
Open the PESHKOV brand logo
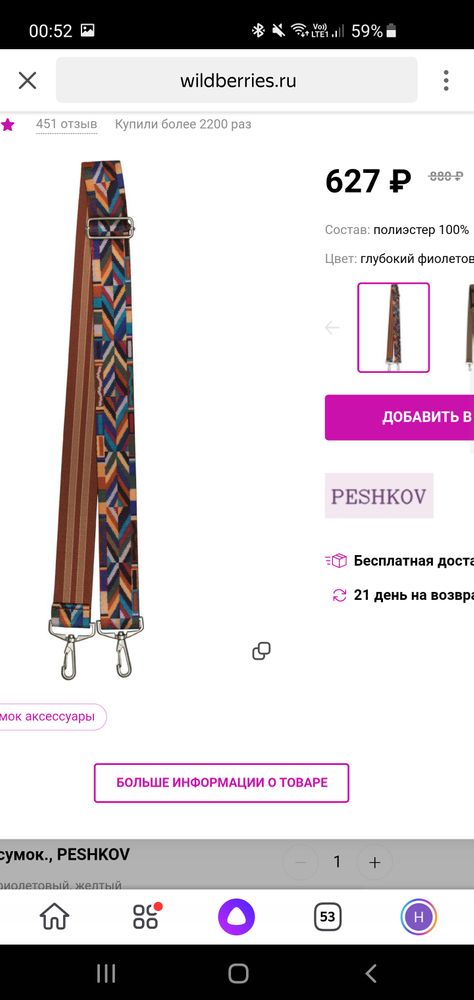(x=379, y=496)
